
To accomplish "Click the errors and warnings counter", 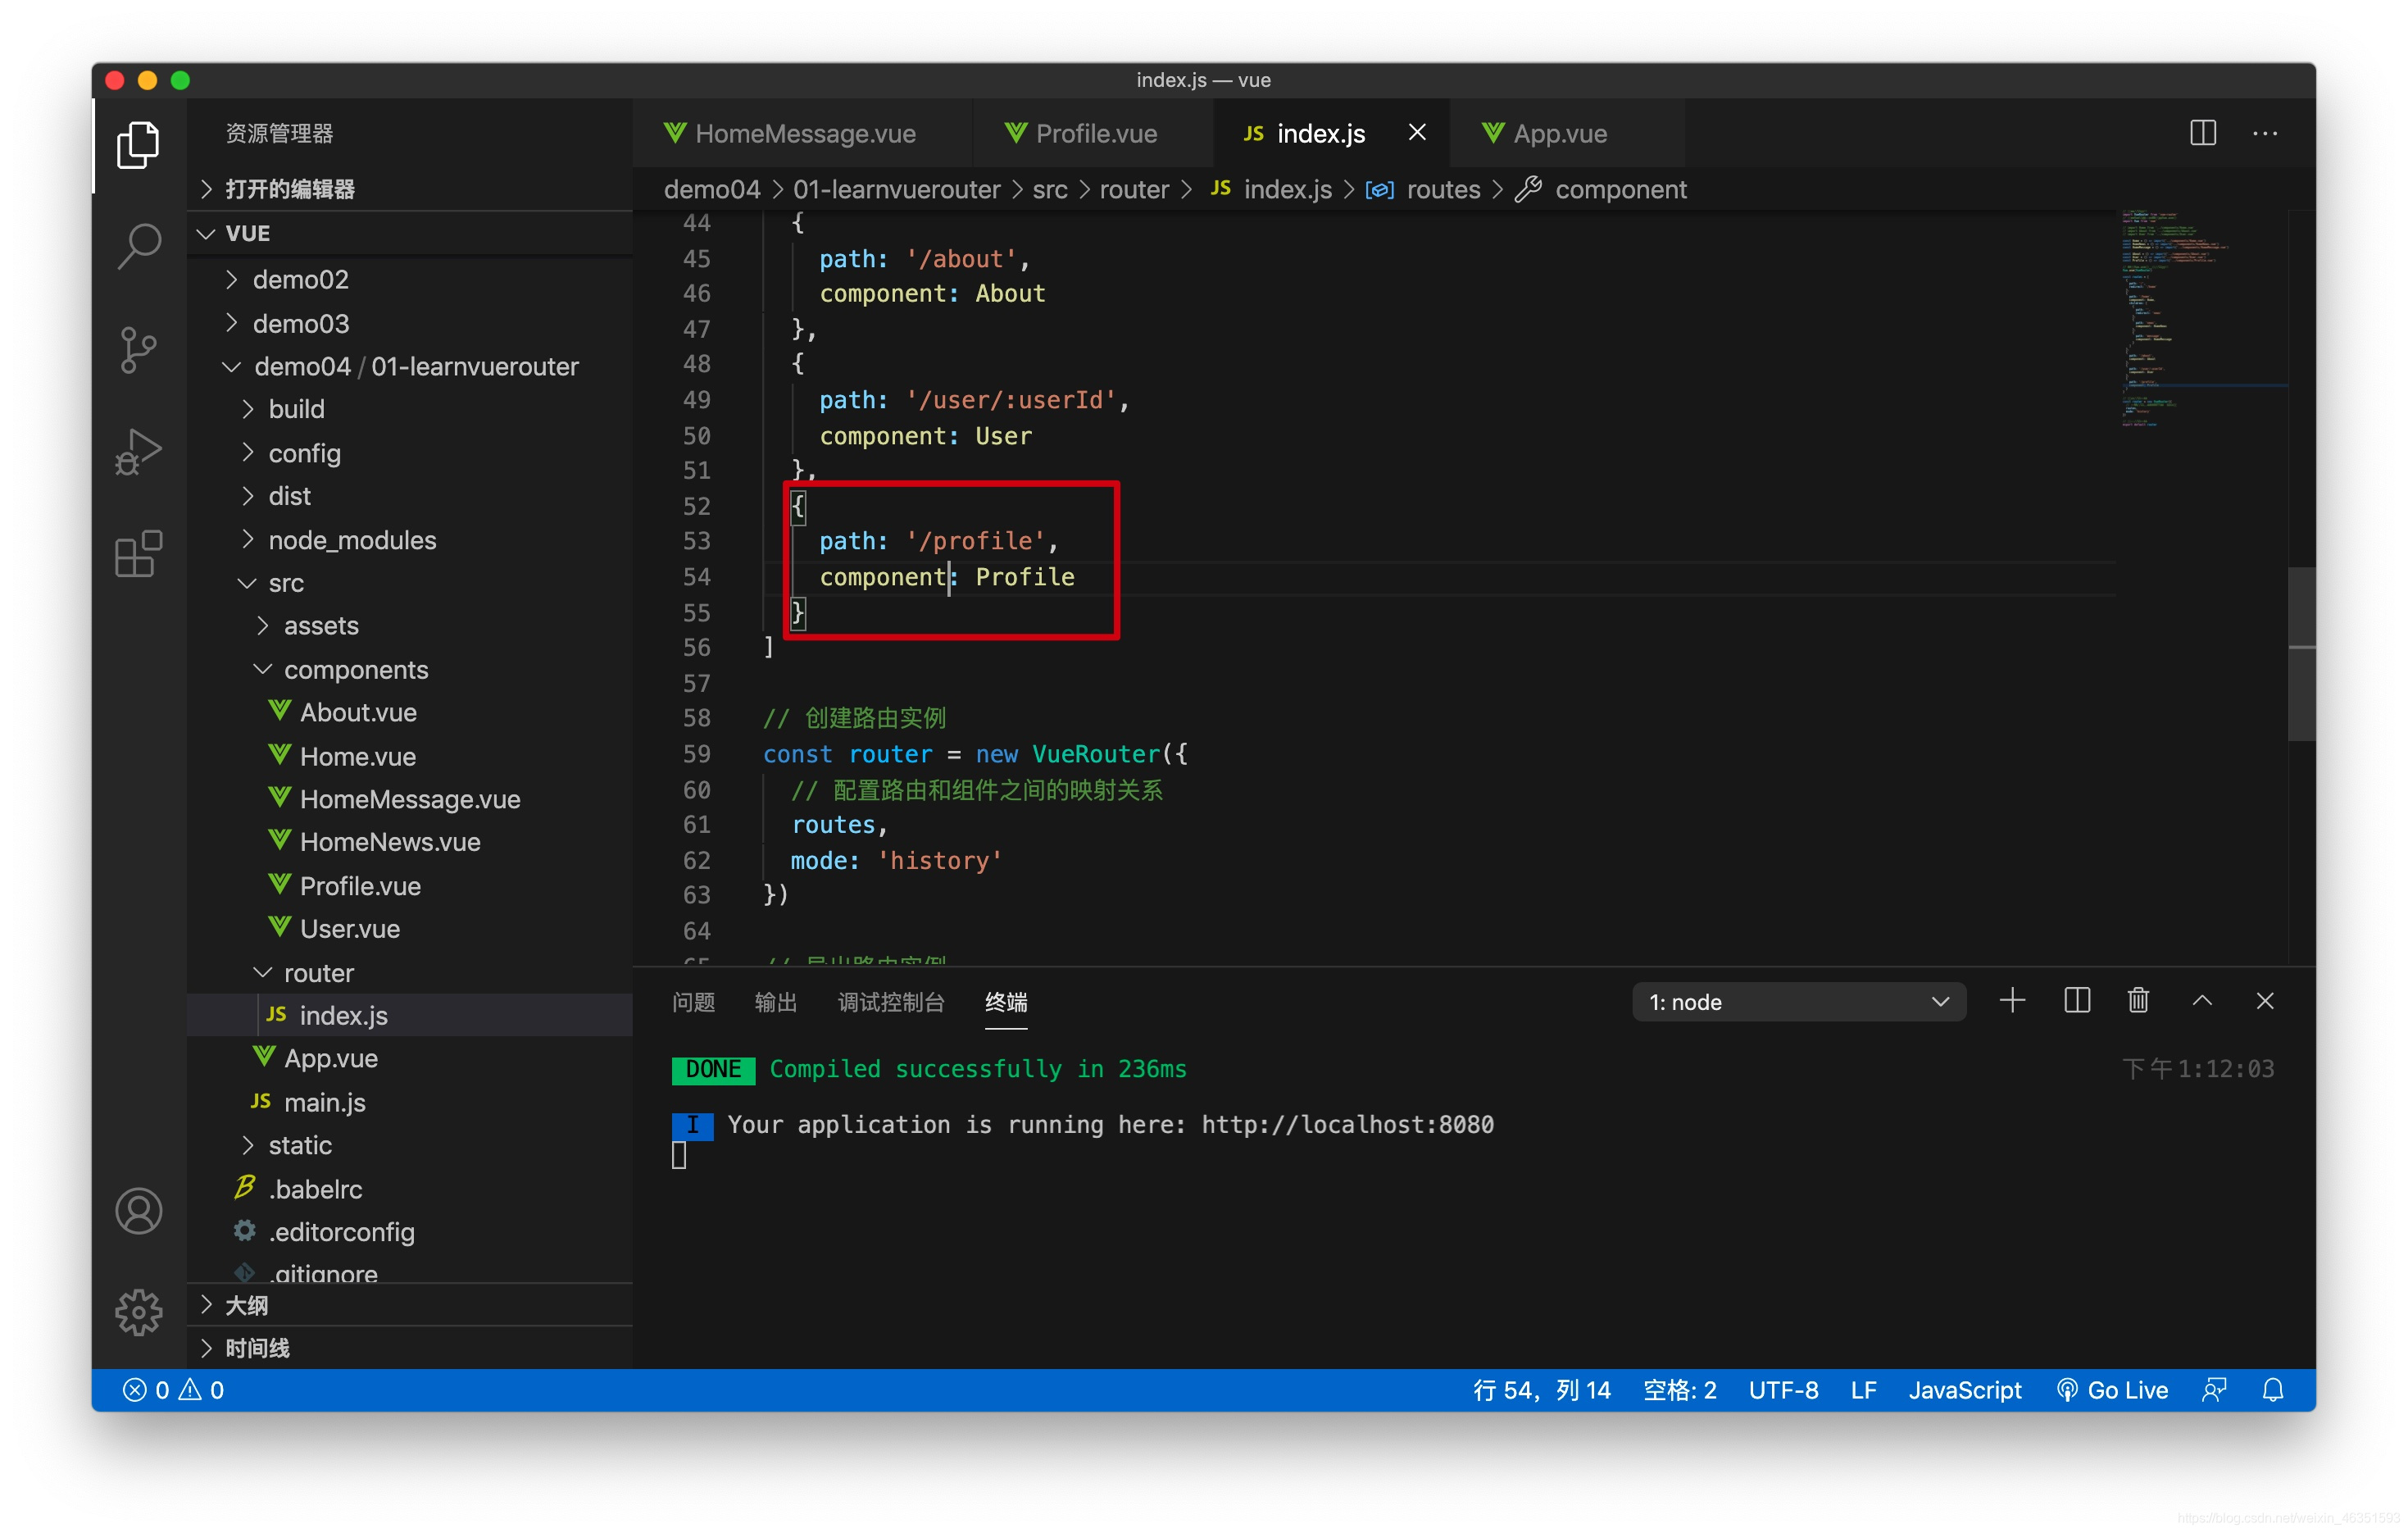I will 173,1390.
